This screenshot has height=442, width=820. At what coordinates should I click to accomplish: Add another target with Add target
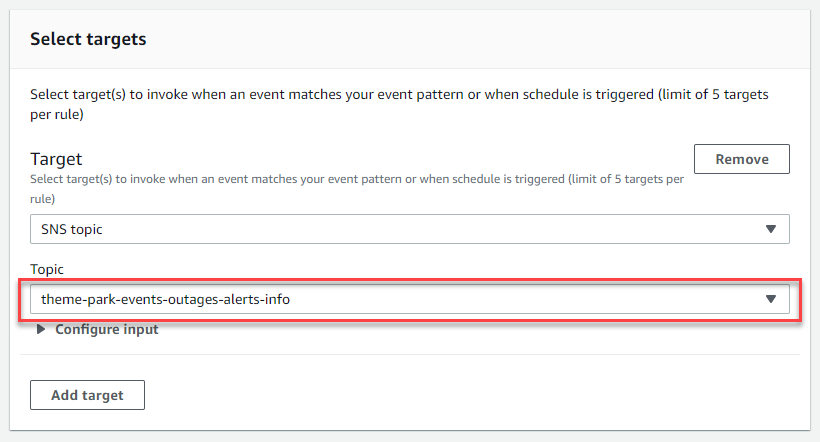click(87, 395)
